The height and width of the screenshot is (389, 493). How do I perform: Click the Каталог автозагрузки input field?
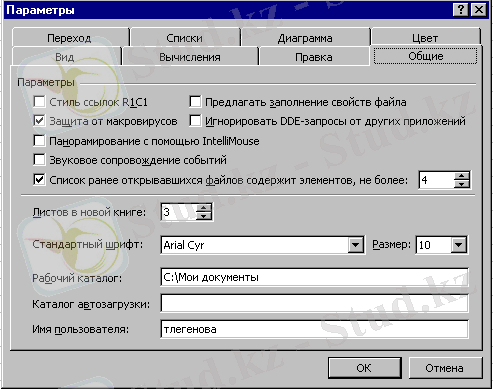tap(314, 303)
